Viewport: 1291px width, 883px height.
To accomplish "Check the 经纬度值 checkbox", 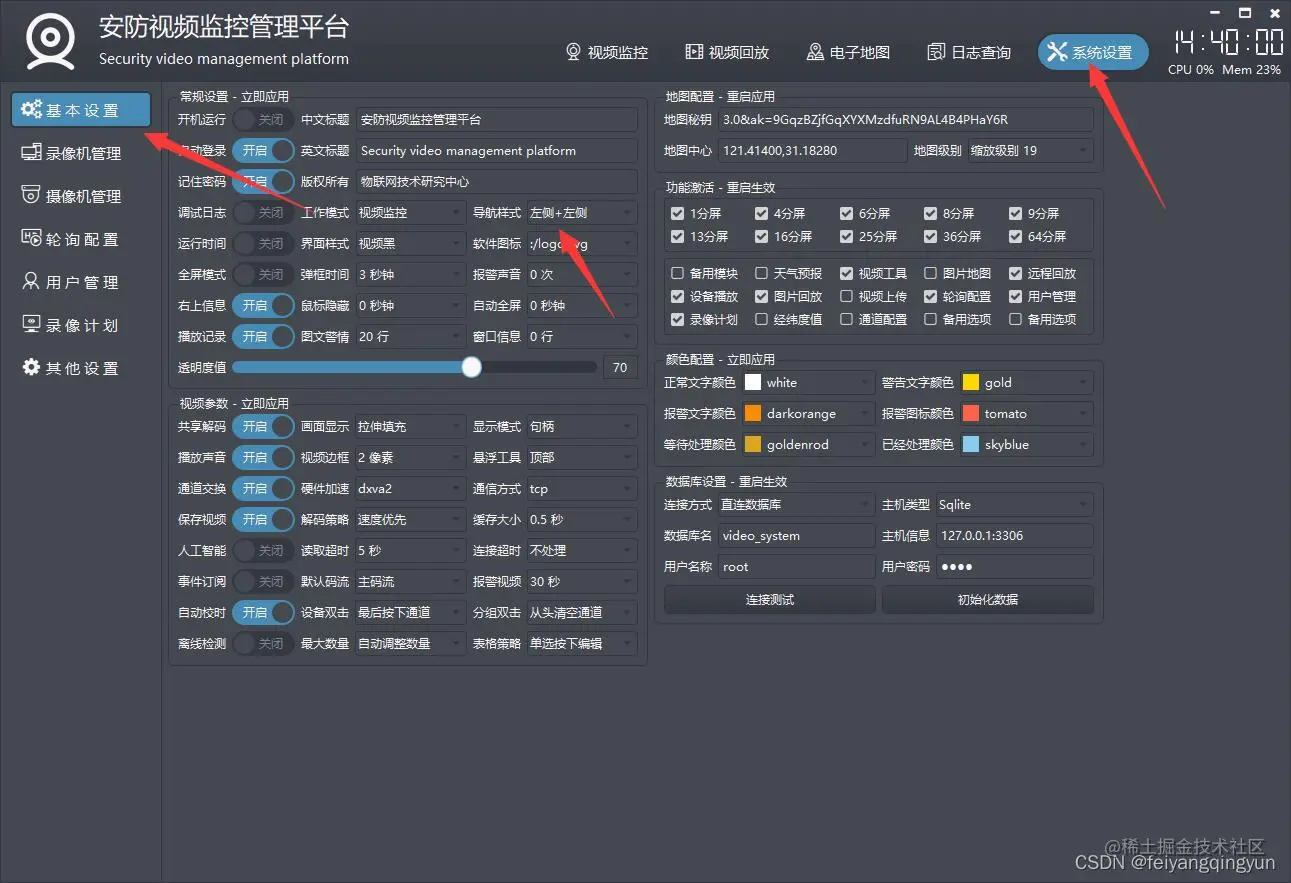I will point(762,319).
